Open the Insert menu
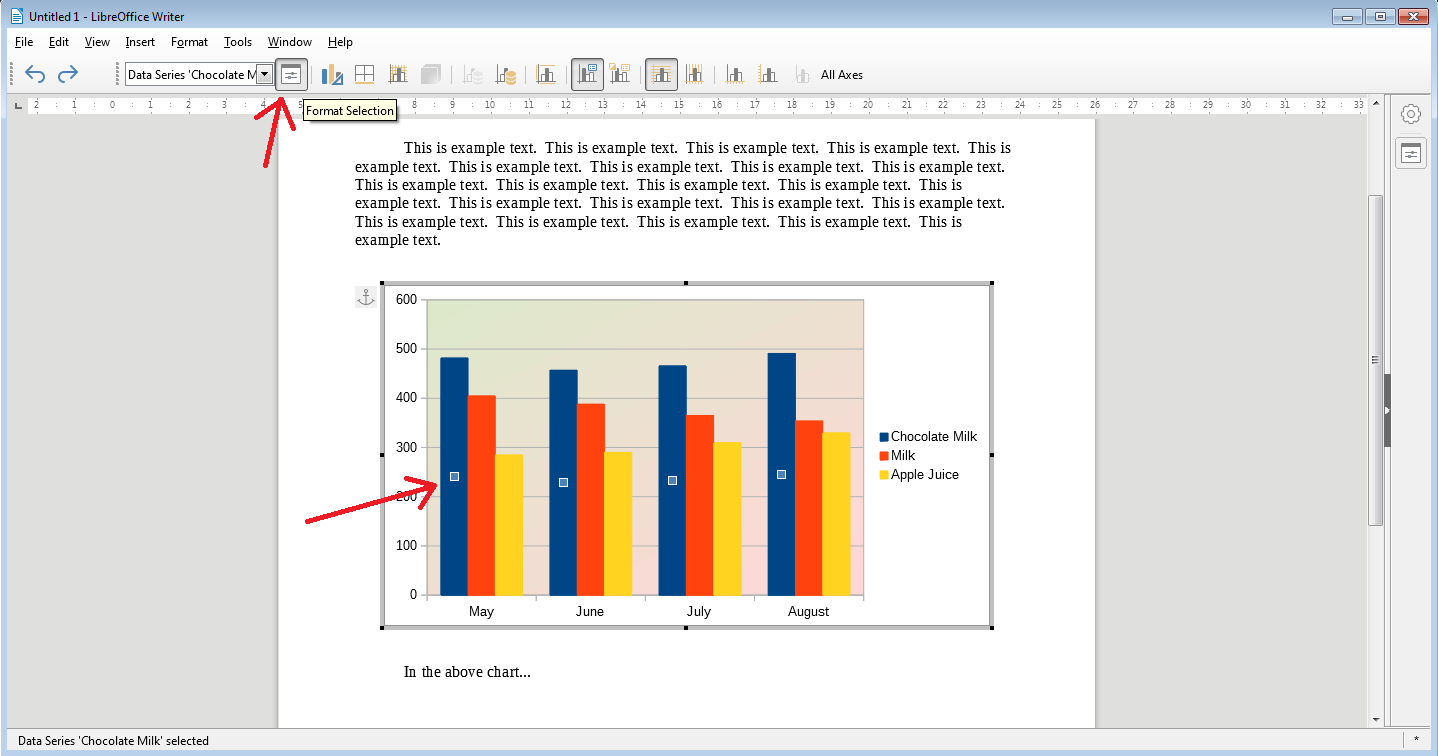 coord(140,42)
